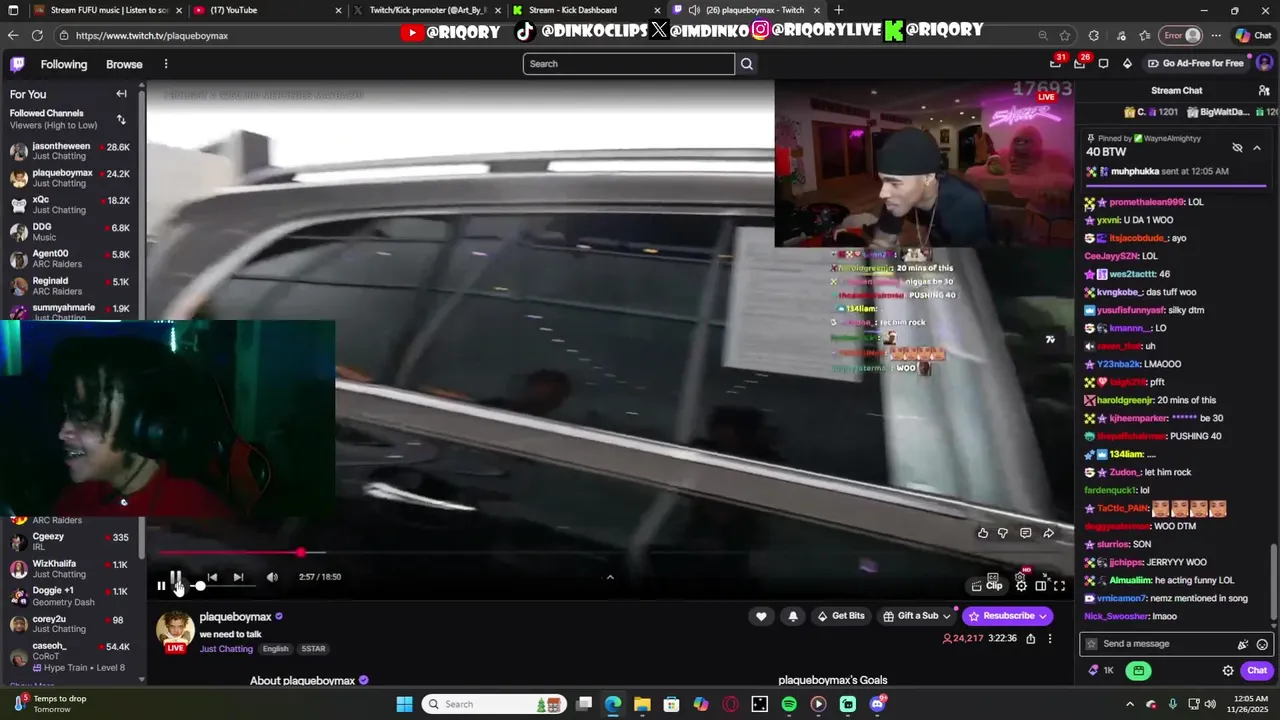Click the Twitch player pause button
This screenshot has width=1280, height=720.
(x=161, y=586)
